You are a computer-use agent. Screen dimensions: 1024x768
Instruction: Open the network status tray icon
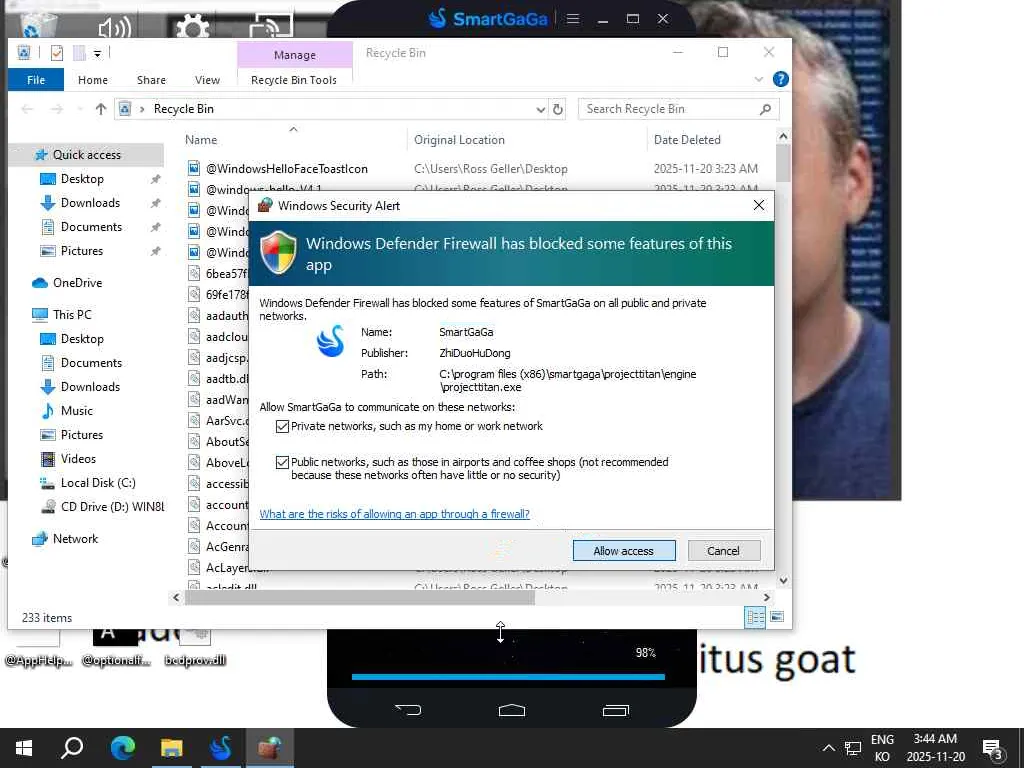(853, 748)
